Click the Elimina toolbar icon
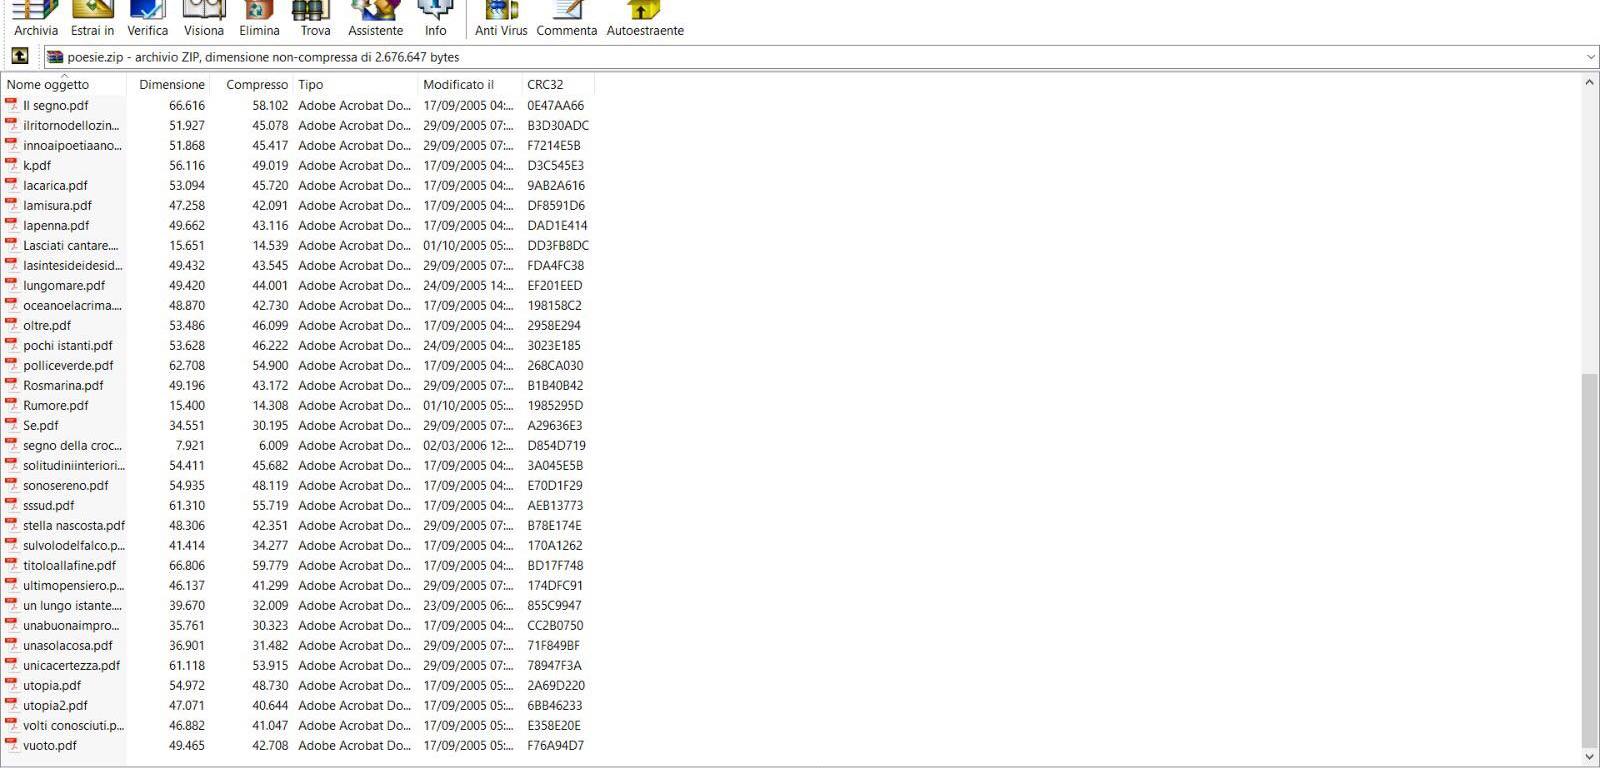 (x=259, y=18)
